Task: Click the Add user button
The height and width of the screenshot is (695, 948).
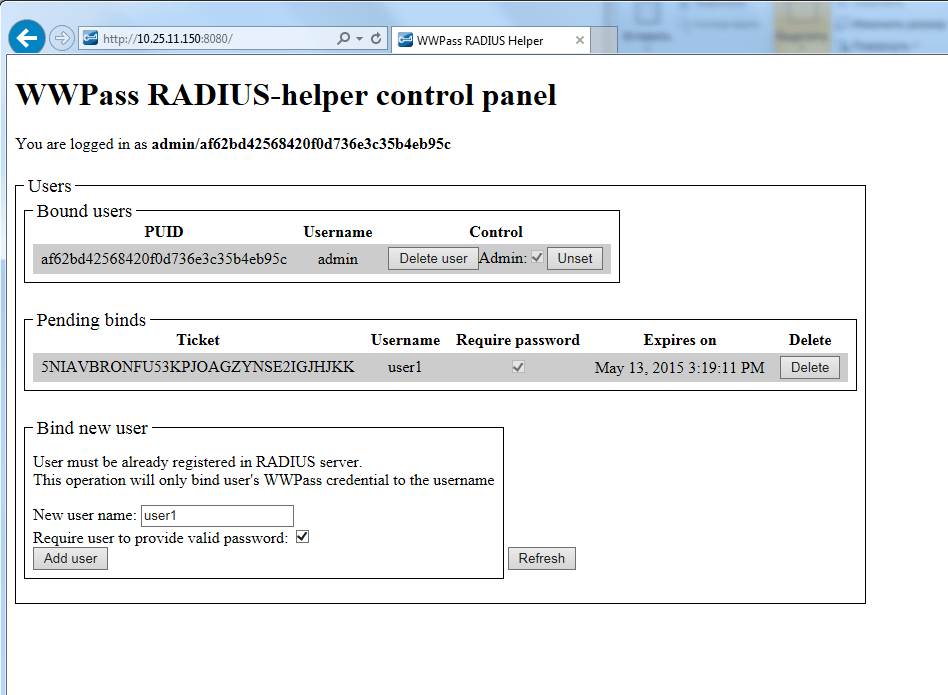Action: (x=70, y=558)
